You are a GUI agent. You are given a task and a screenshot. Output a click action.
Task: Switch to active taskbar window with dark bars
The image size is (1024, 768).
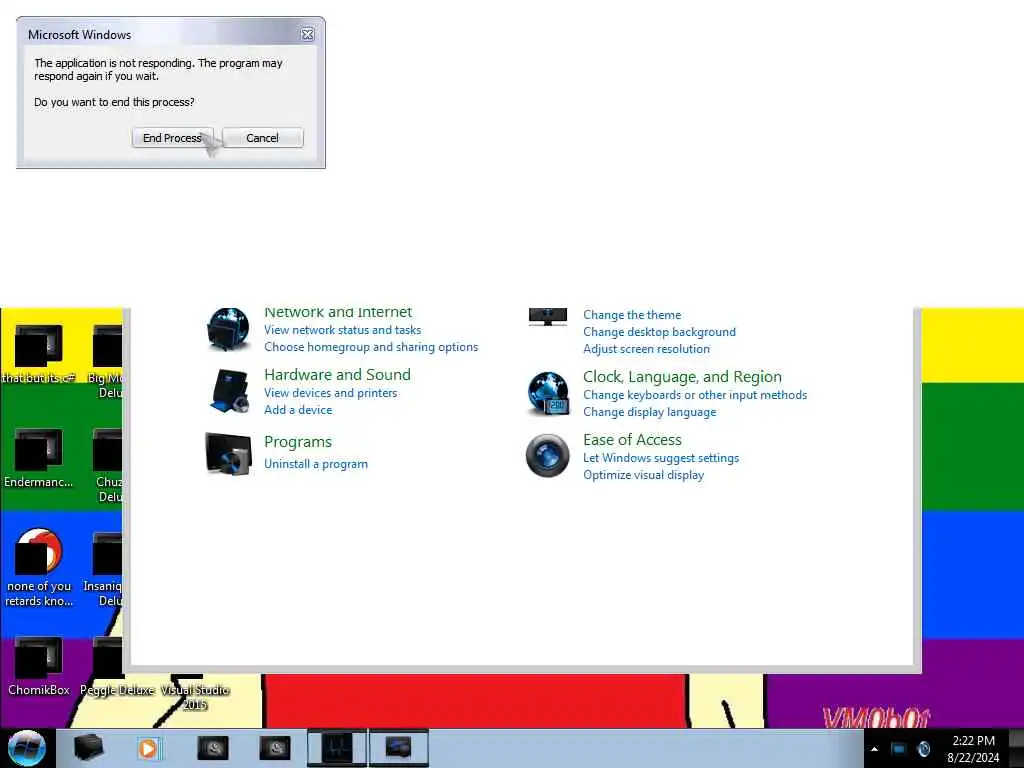[x=336, y=748]
